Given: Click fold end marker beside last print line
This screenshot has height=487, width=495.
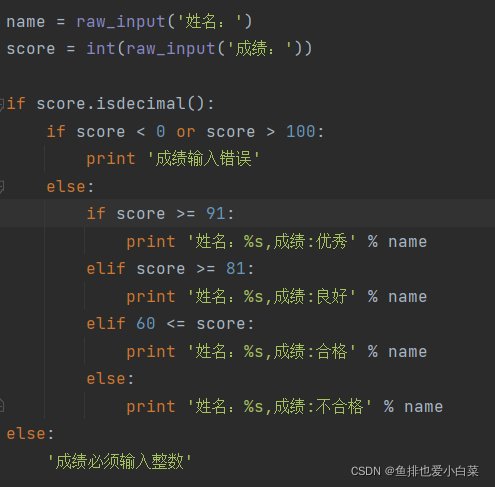Looking at the screenshot, I should (2, 406).
